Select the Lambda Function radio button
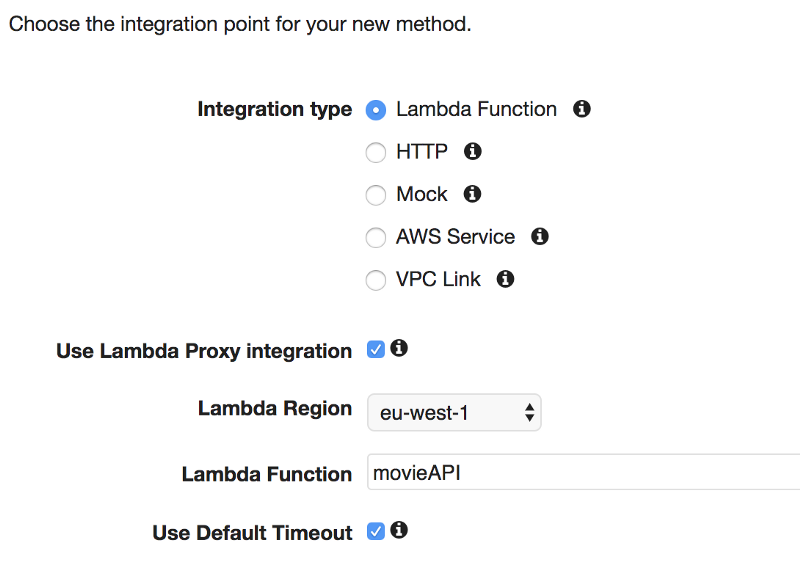 tap(376, 110)
